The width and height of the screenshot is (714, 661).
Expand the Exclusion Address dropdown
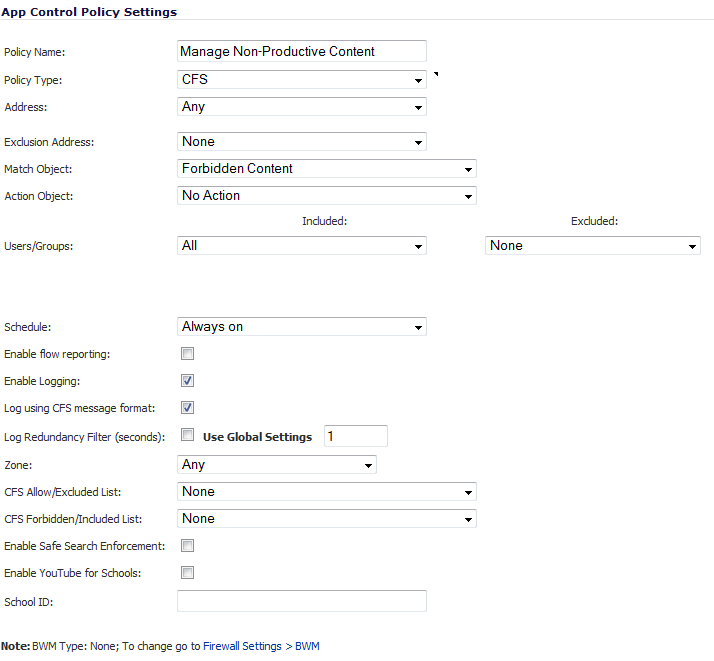pos(301,142)
